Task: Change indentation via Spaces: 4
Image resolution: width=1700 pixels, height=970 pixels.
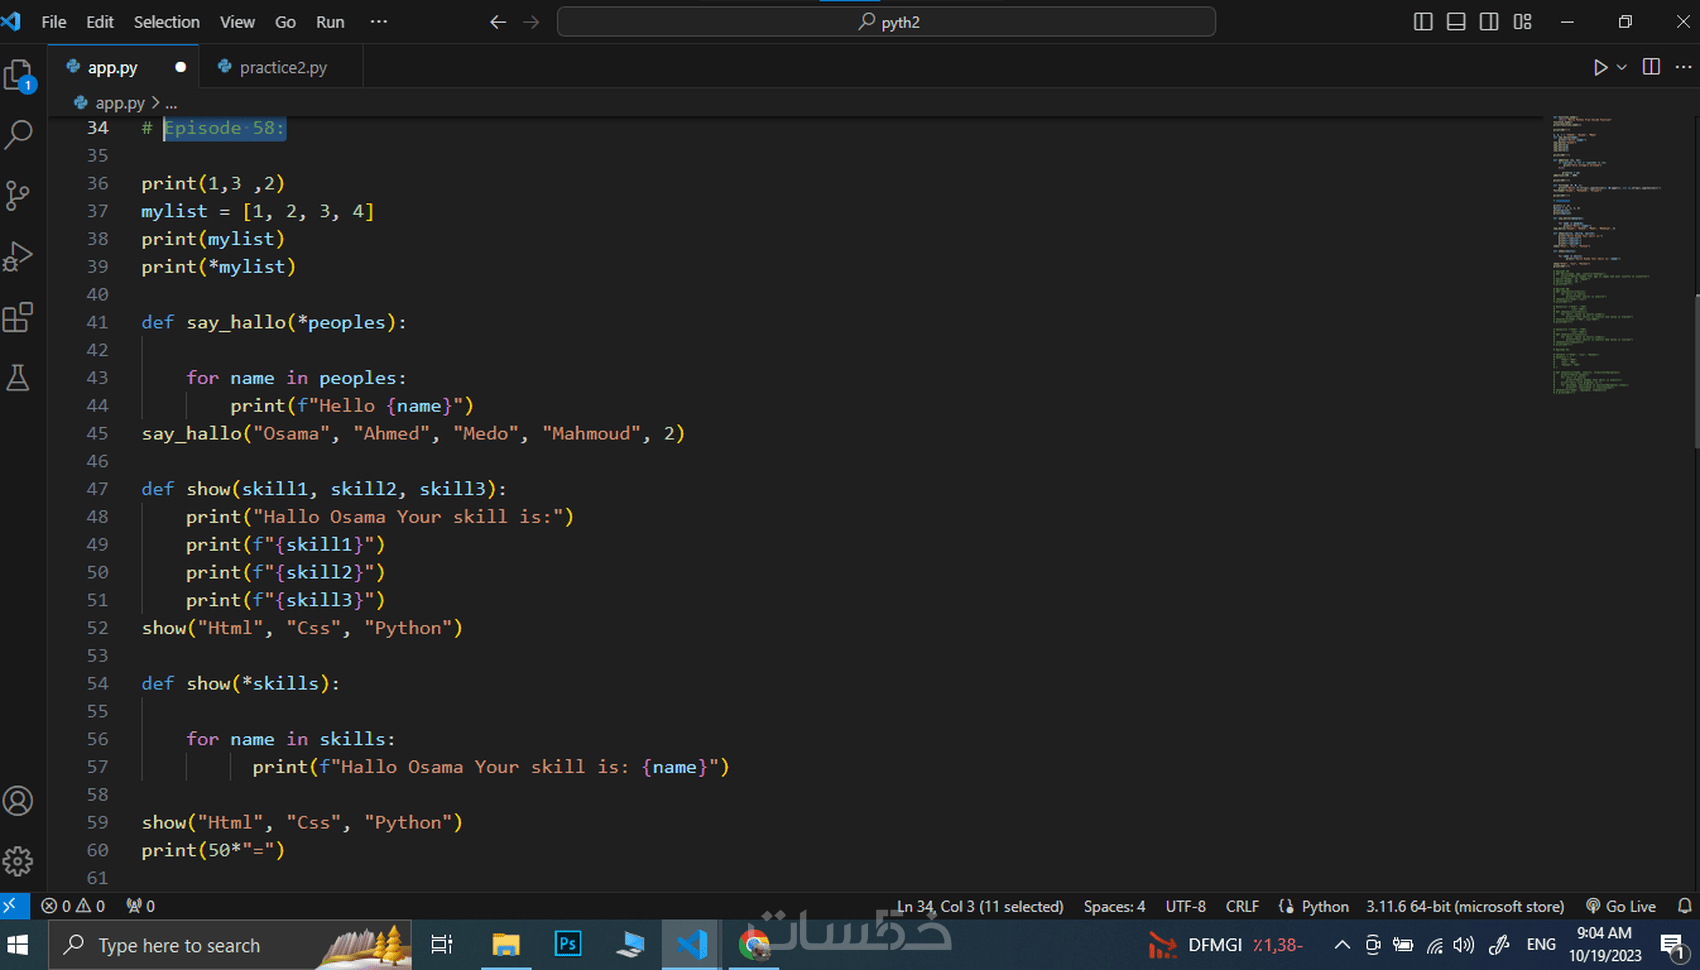Action: click(x=1114, y=906)
